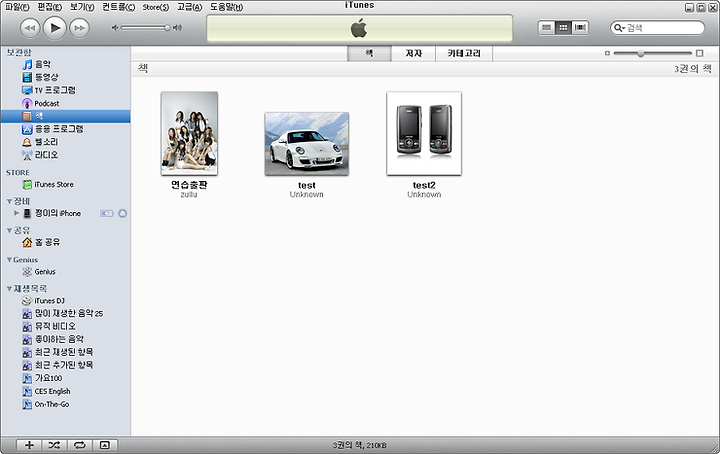Skip to the next track
Screen dimensions: 720x454
tap(79, 28)
